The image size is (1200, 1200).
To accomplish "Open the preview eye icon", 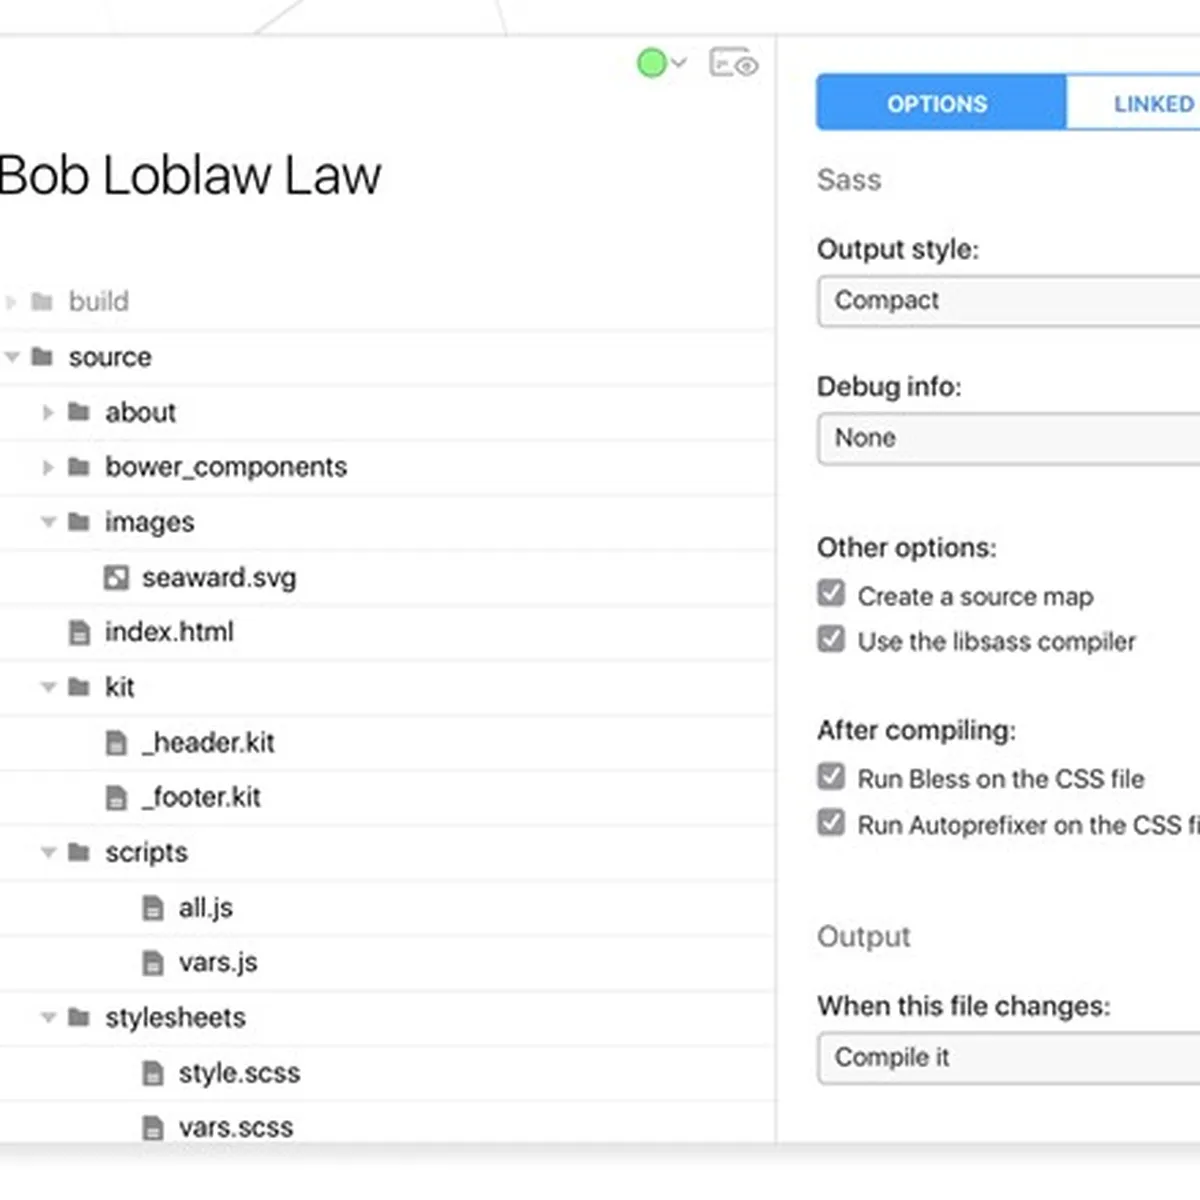I will click(734, 64).
